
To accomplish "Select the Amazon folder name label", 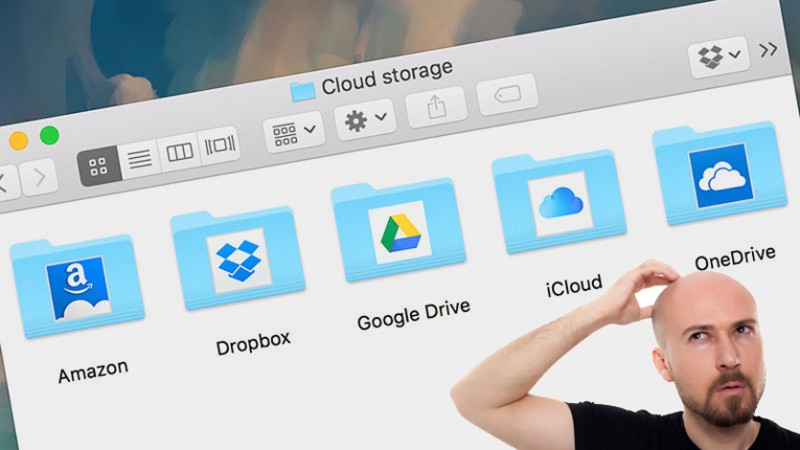I will [x=92, y=371].
